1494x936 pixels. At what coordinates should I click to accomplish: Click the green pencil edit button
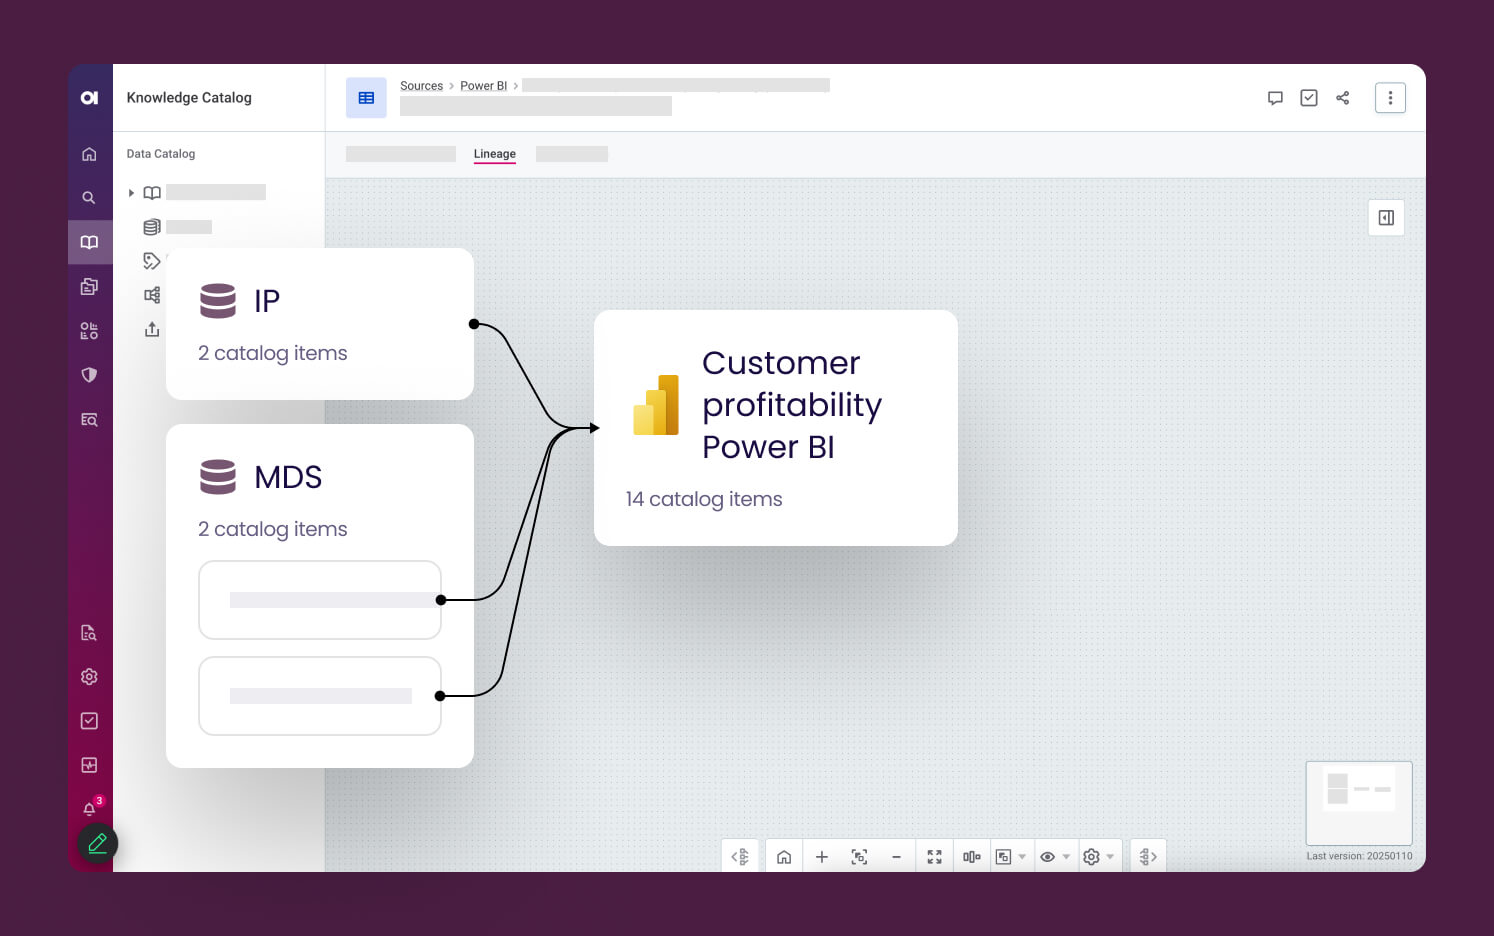98,843
